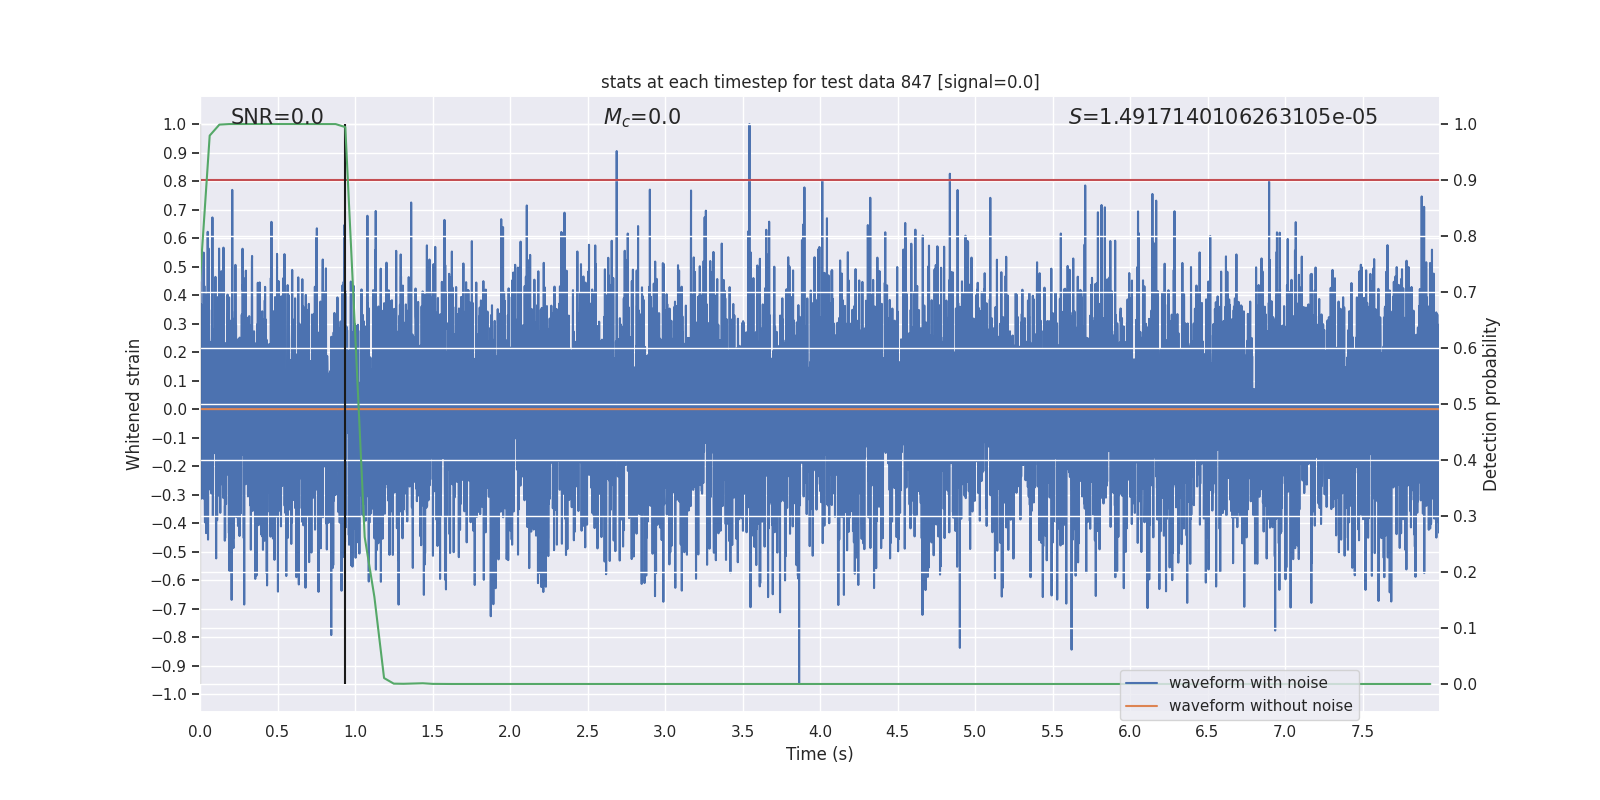Click the time axis tick label 6.0
This screenshot has height=800, width=1600.
[1130, 732]
